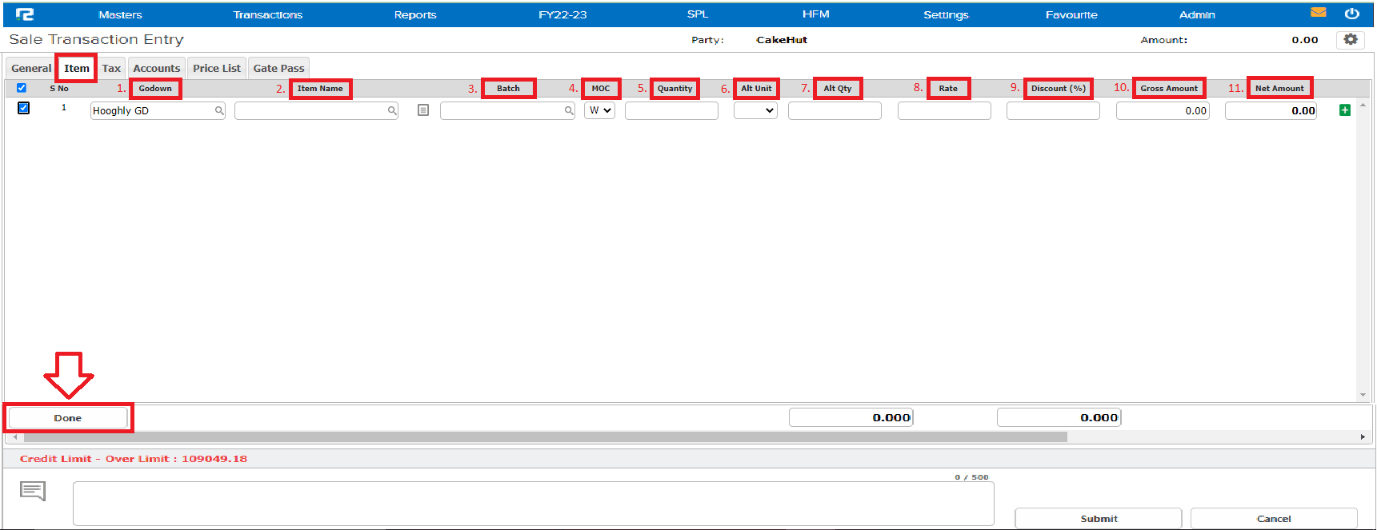Open the Transactions menu

tap(268, 15)
